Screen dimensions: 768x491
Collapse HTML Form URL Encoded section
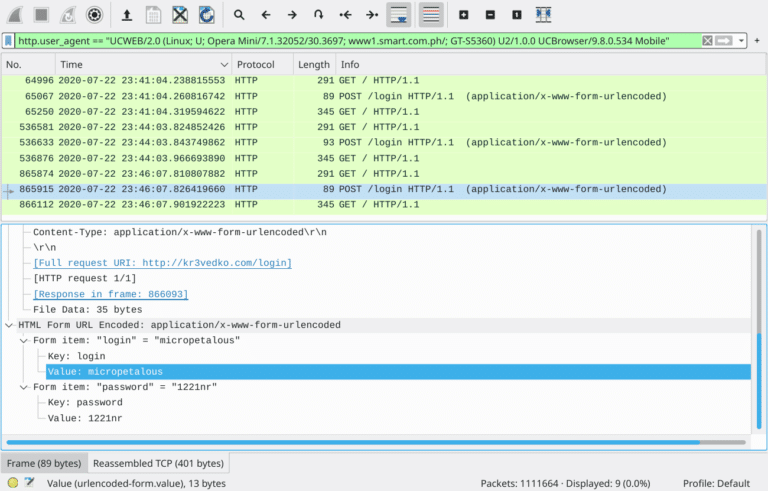[x=9, y=325]
